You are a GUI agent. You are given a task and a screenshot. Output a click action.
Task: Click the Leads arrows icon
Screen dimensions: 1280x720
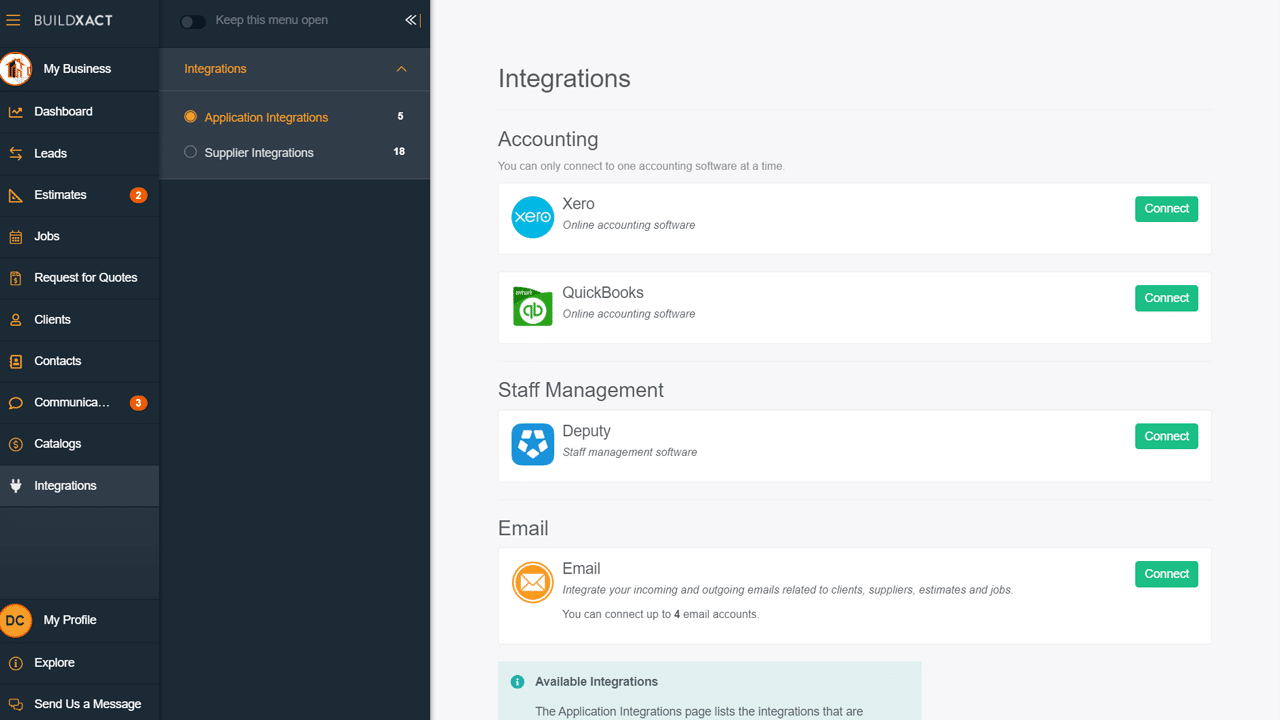click(16, 154)
